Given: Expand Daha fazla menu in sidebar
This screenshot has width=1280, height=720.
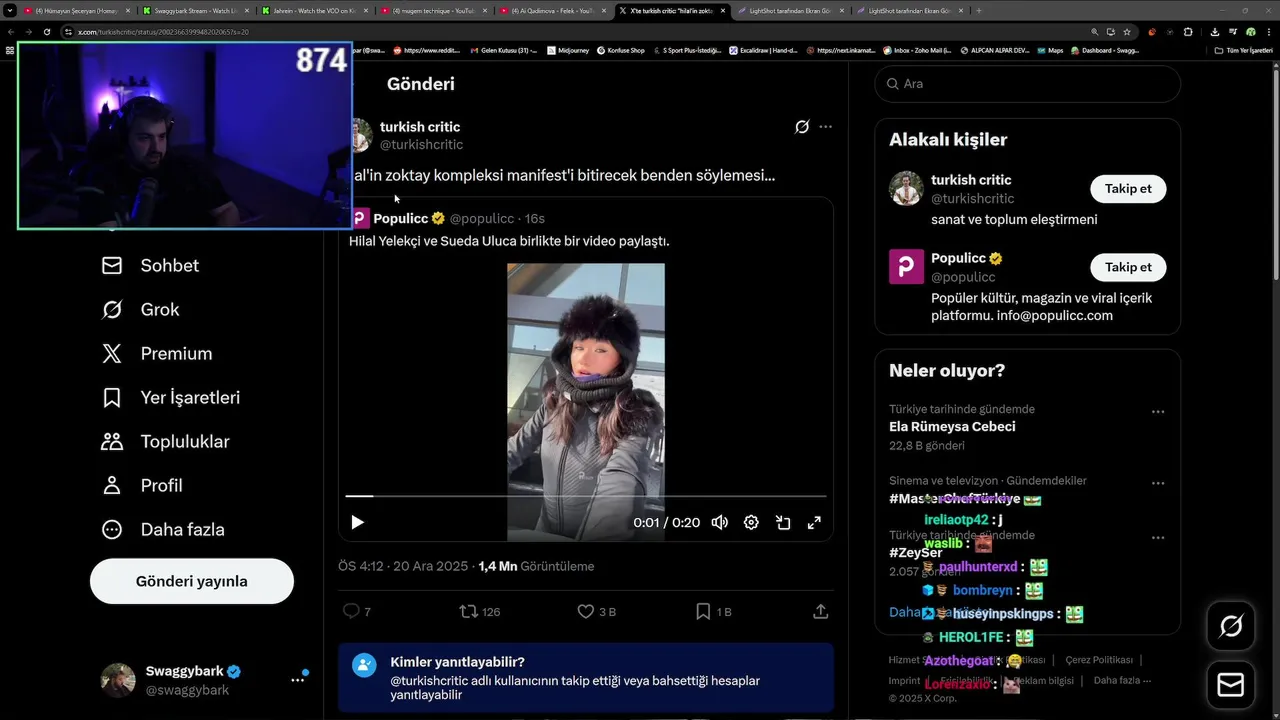Looking at the screenshot, I should point(163,529).
